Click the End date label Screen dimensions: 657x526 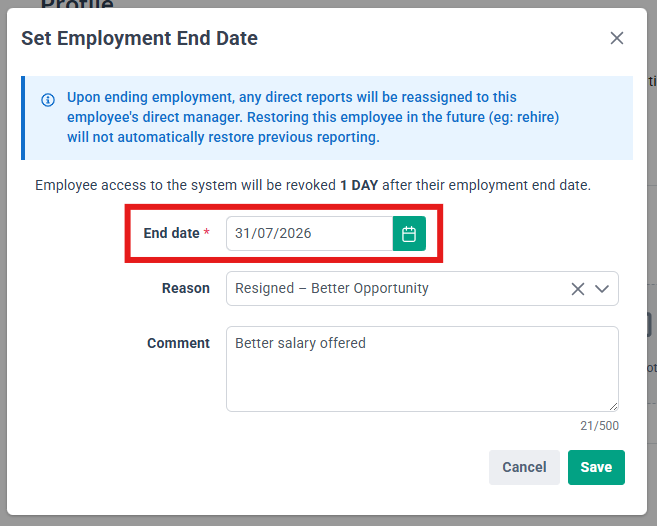[x=171, y=233]
